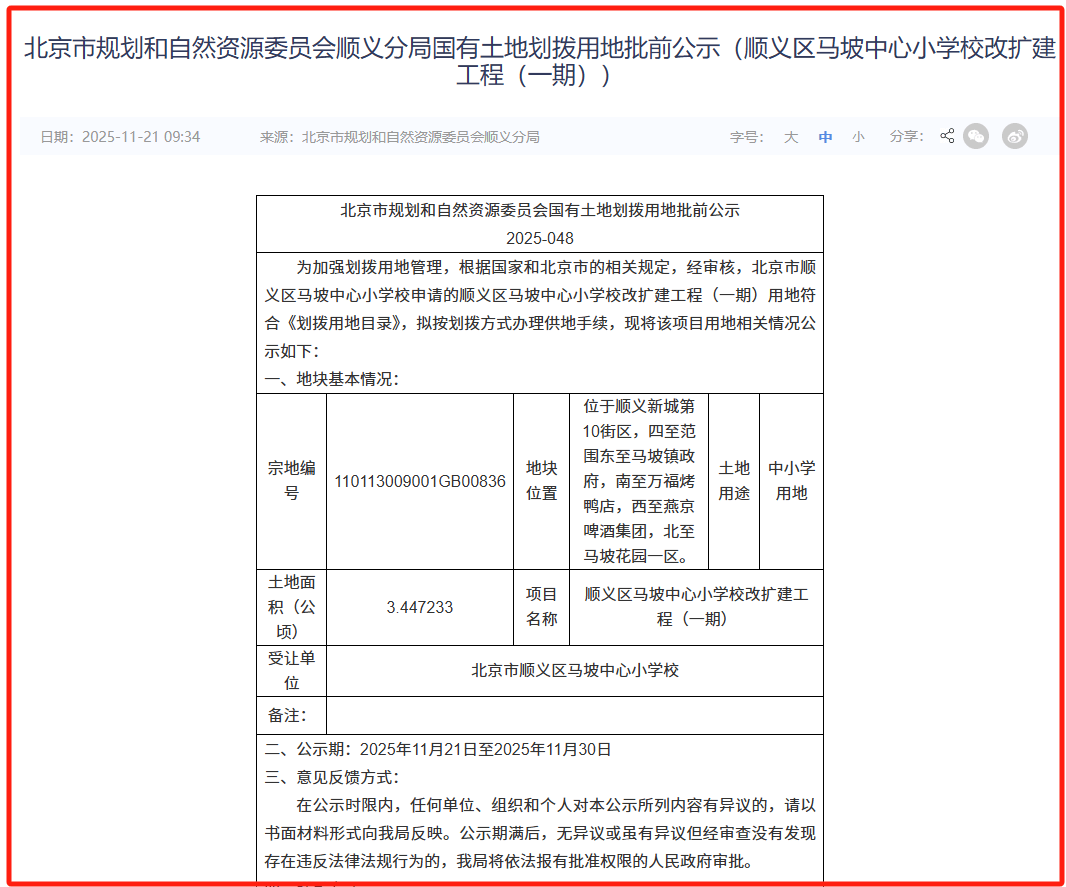Screen dimensions: 1066x887
Task: Set font size to large (大)
Action: pos(791,137)
